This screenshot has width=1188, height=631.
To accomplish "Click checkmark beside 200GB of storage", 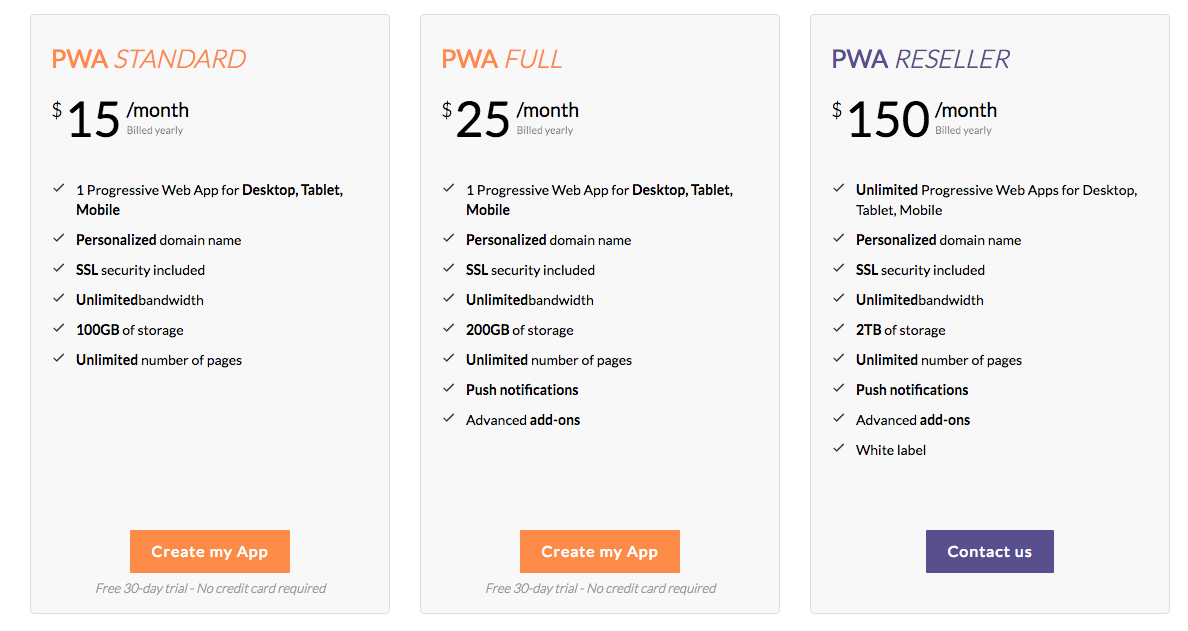I will pyautogui.click(x=449, y=329).
